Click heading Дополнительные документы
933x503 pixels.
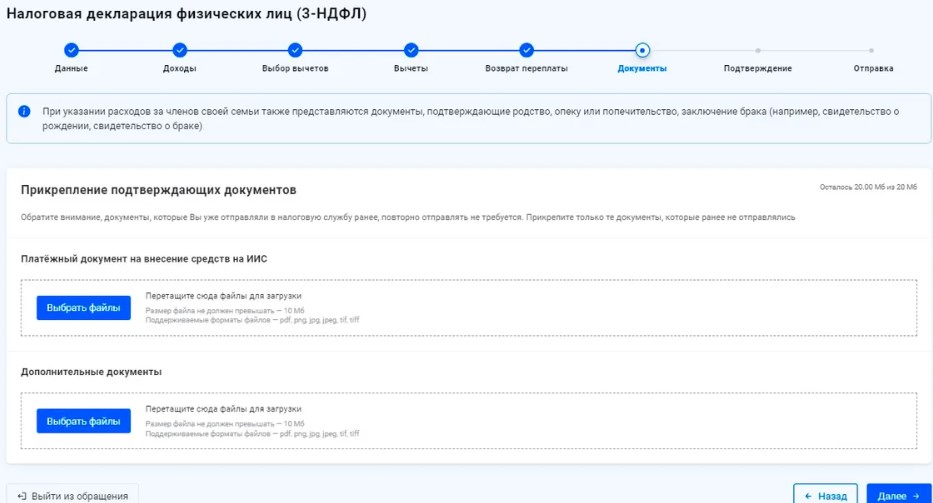pos(91,372)
